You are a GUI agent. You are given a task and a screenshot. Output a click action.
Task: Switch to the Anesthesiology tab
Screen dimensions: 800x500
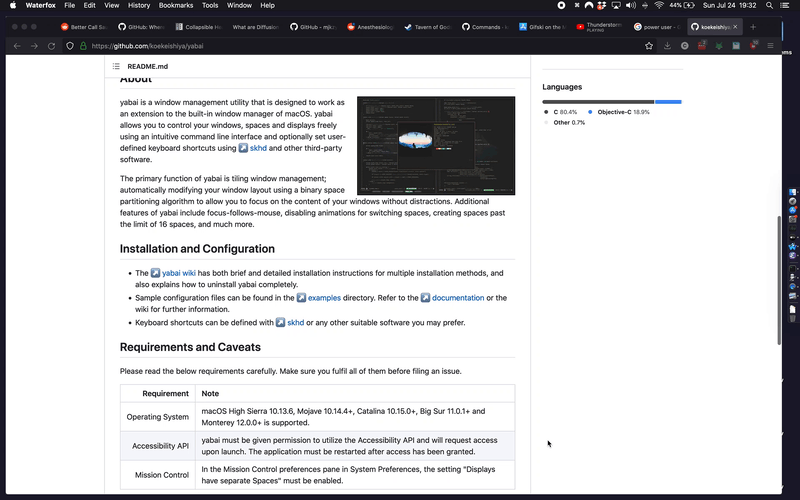370,27
